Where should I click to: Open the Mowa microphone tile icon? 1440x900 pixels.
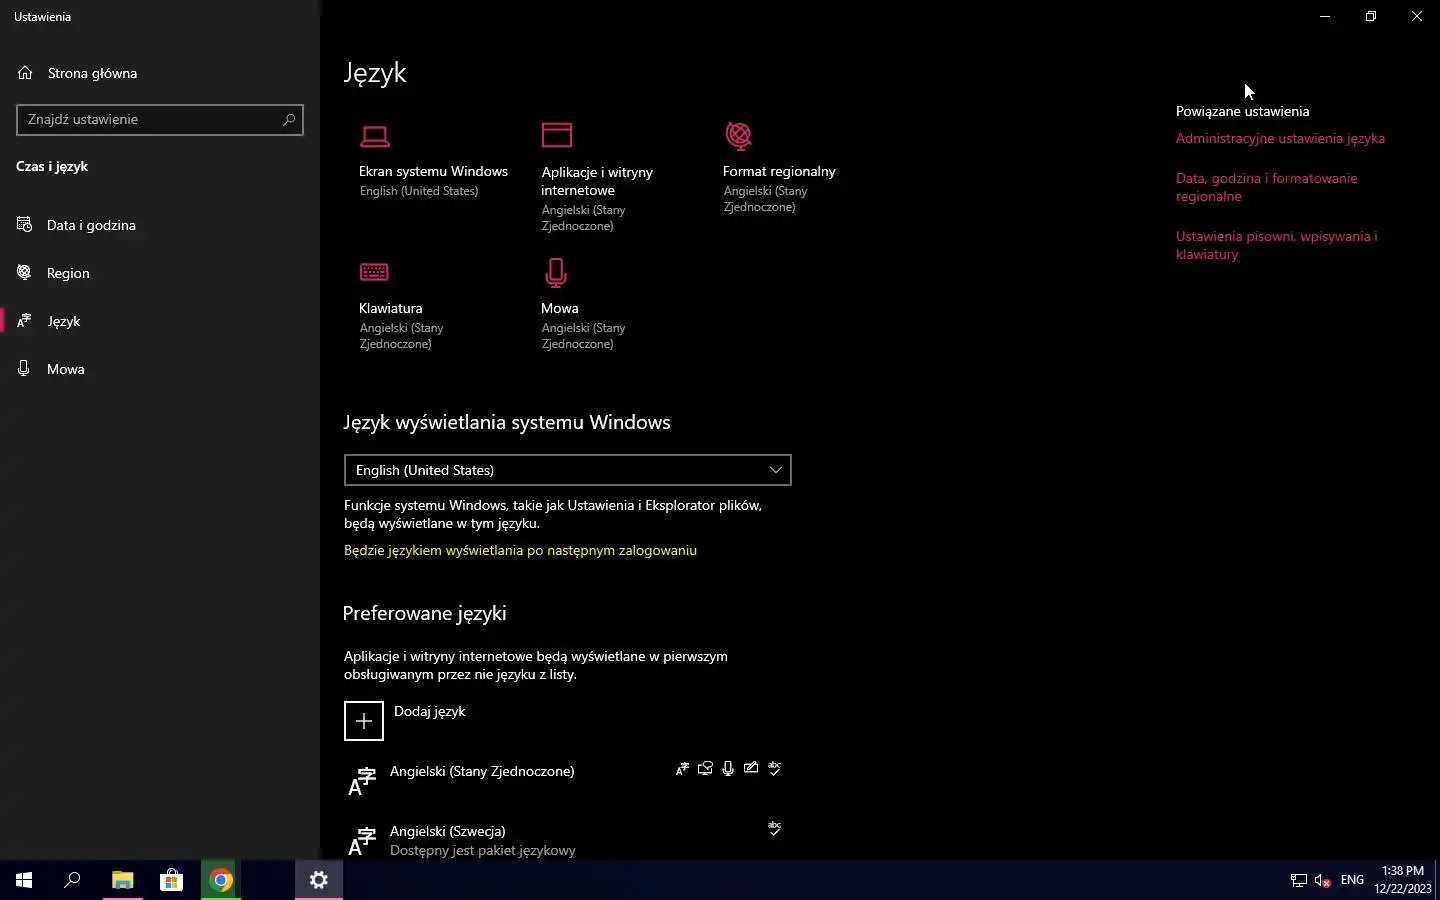pos(556,272)
